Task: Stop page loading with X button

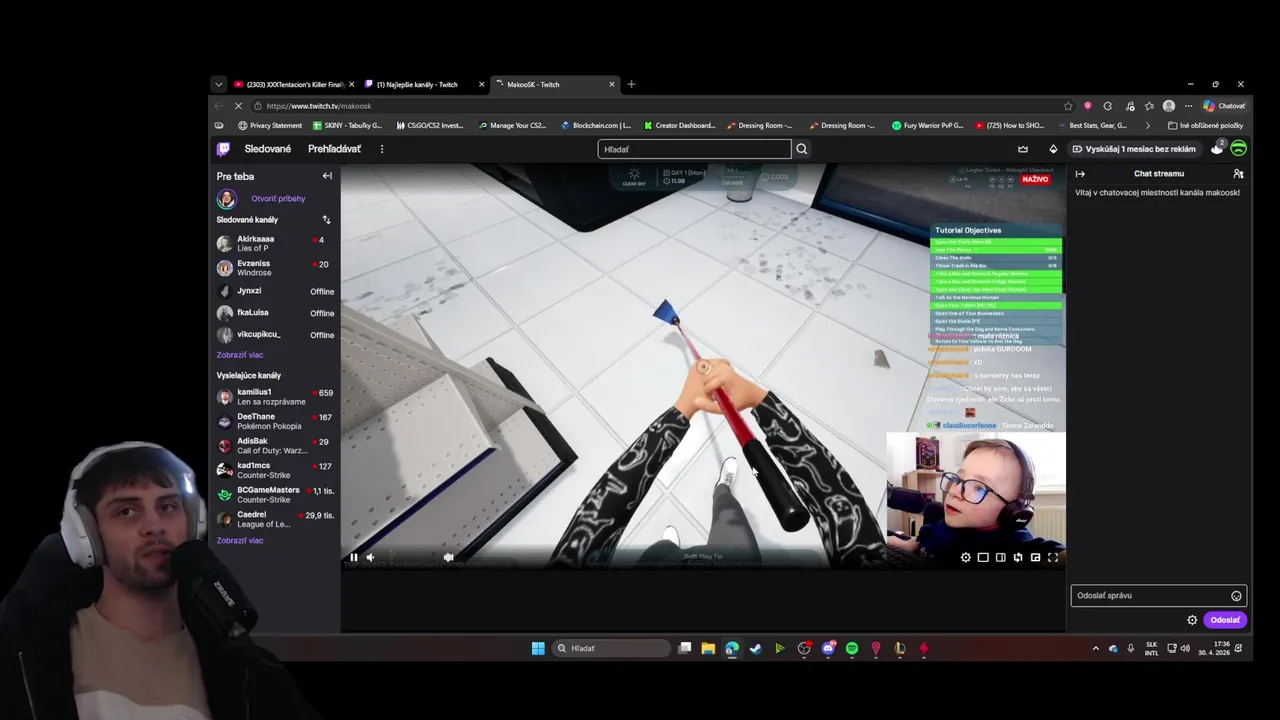Action: [238, 106]
